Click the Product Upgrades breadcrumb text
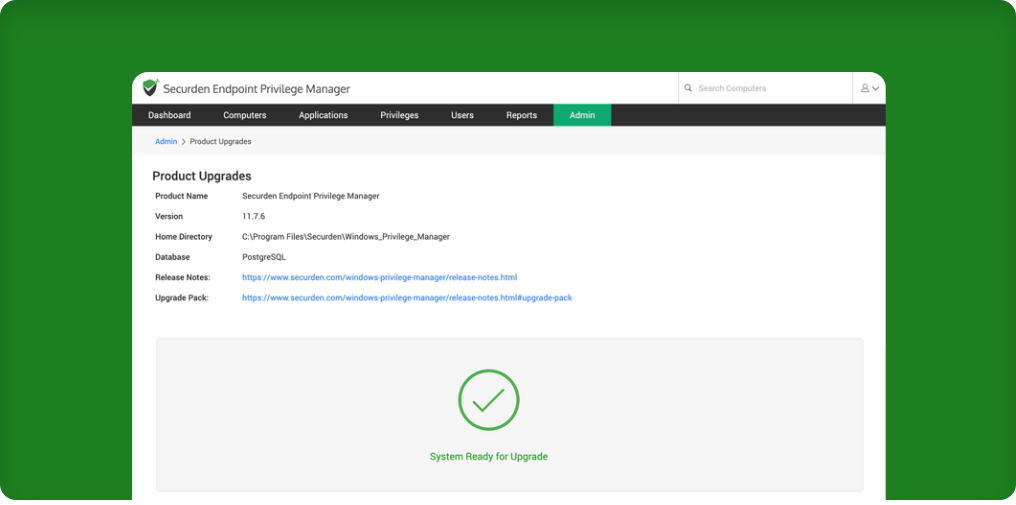 tap(220, 141)
